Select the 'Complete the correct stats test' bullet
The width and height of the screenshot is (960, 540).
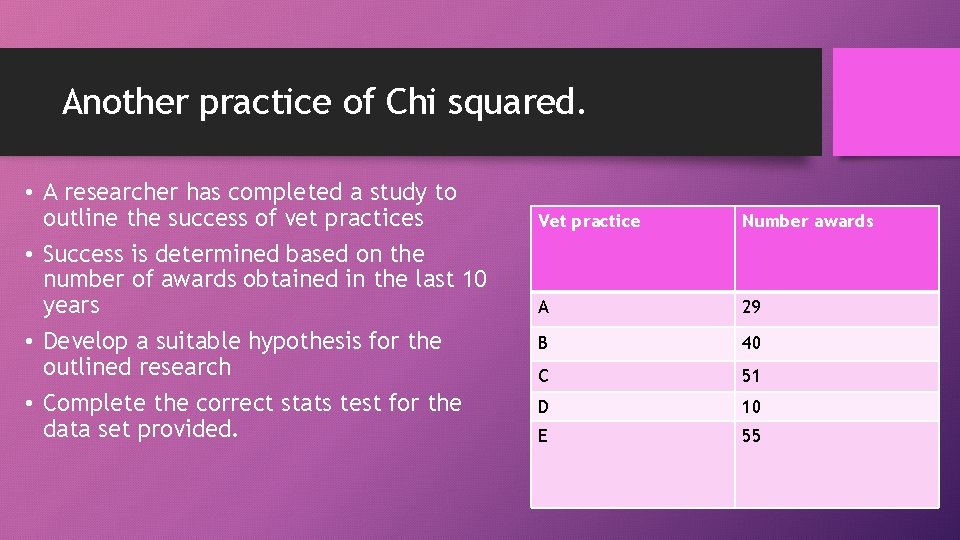coord(252,416)
